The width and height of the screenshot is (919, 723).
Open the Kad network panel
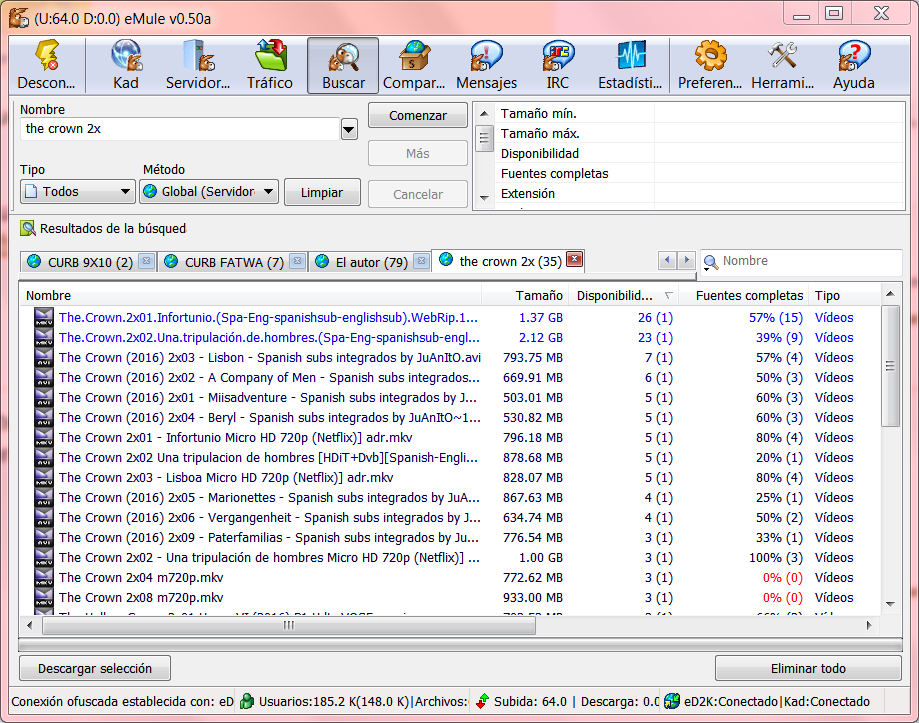(126, 65)
